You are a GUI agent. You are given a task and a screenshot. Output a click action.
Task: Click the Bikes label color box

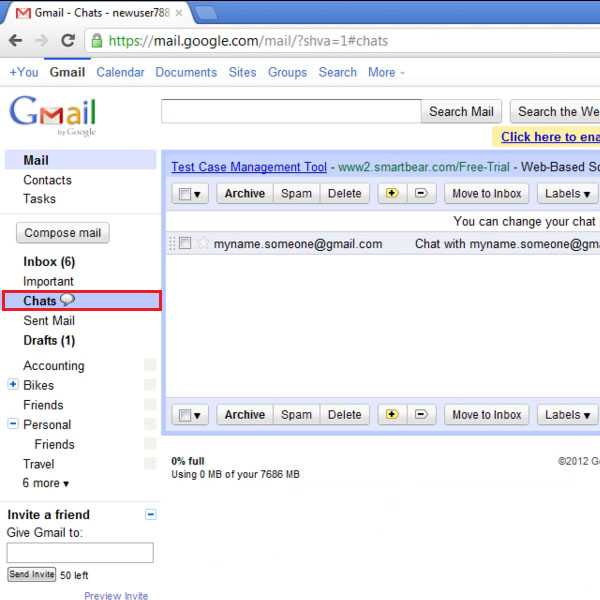pos(150,385)
